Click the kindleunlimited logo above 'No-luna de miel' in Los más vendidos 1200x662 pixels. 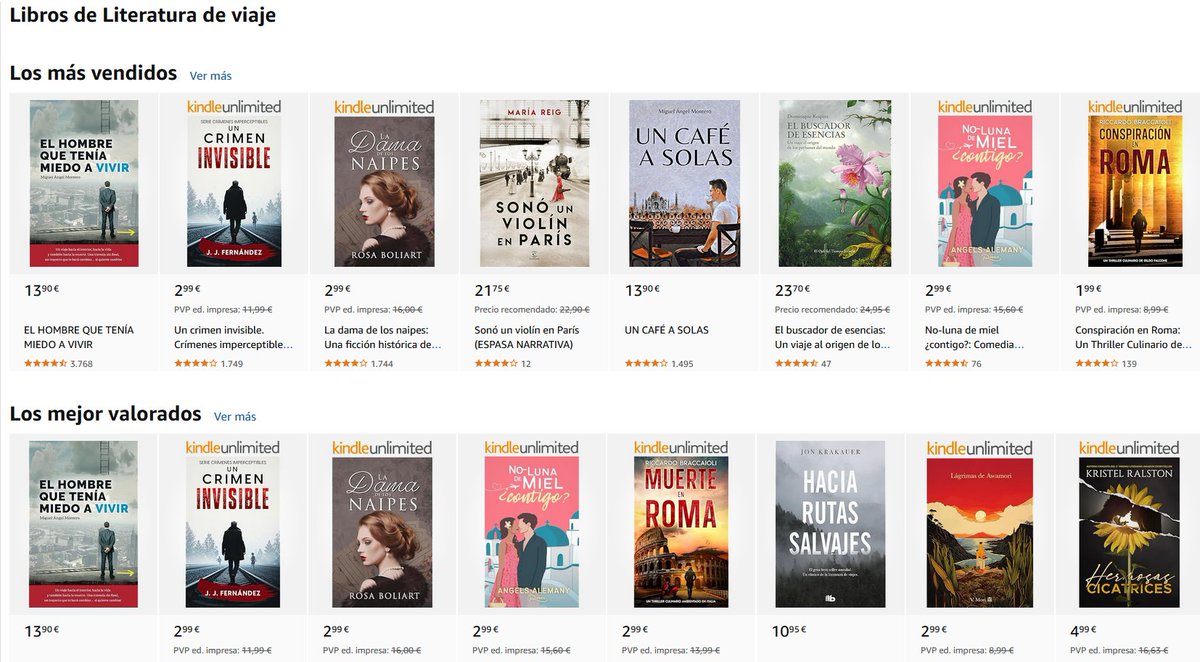(985, 106)
